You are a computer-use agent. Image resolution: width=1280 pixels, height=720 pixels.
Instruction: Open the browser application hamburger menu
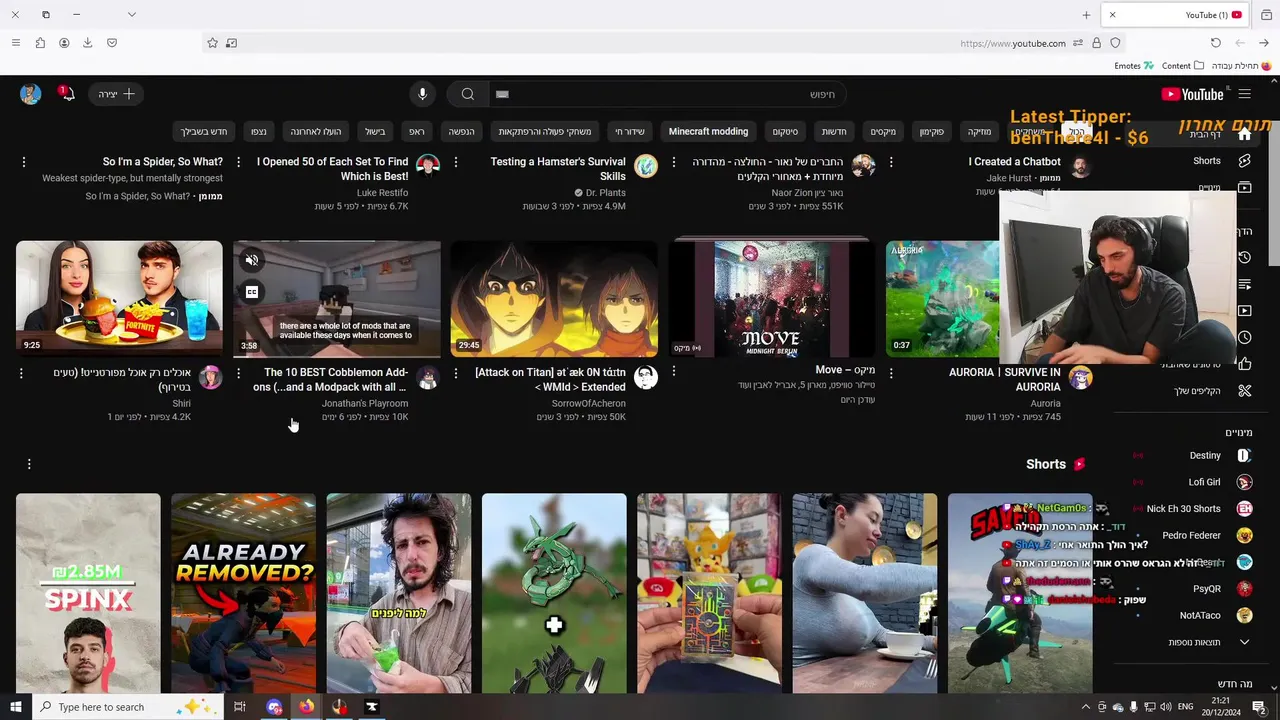point(15,43)
